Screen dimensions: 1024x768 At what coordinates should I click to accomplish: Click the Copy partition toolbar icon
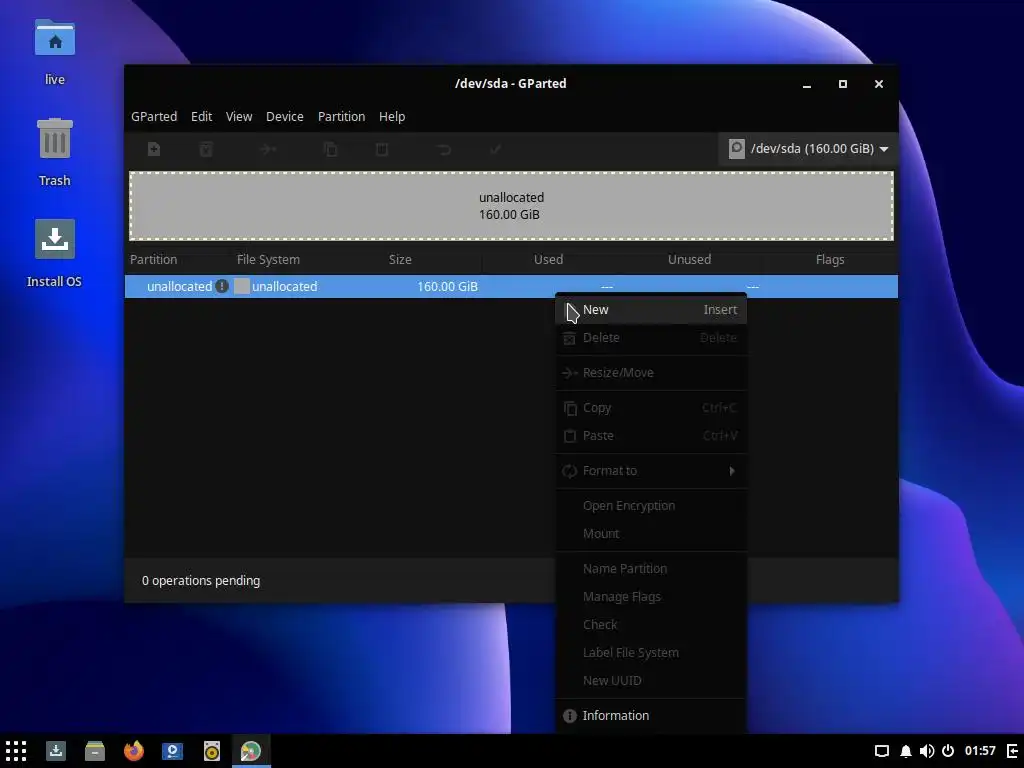point(330,150)
